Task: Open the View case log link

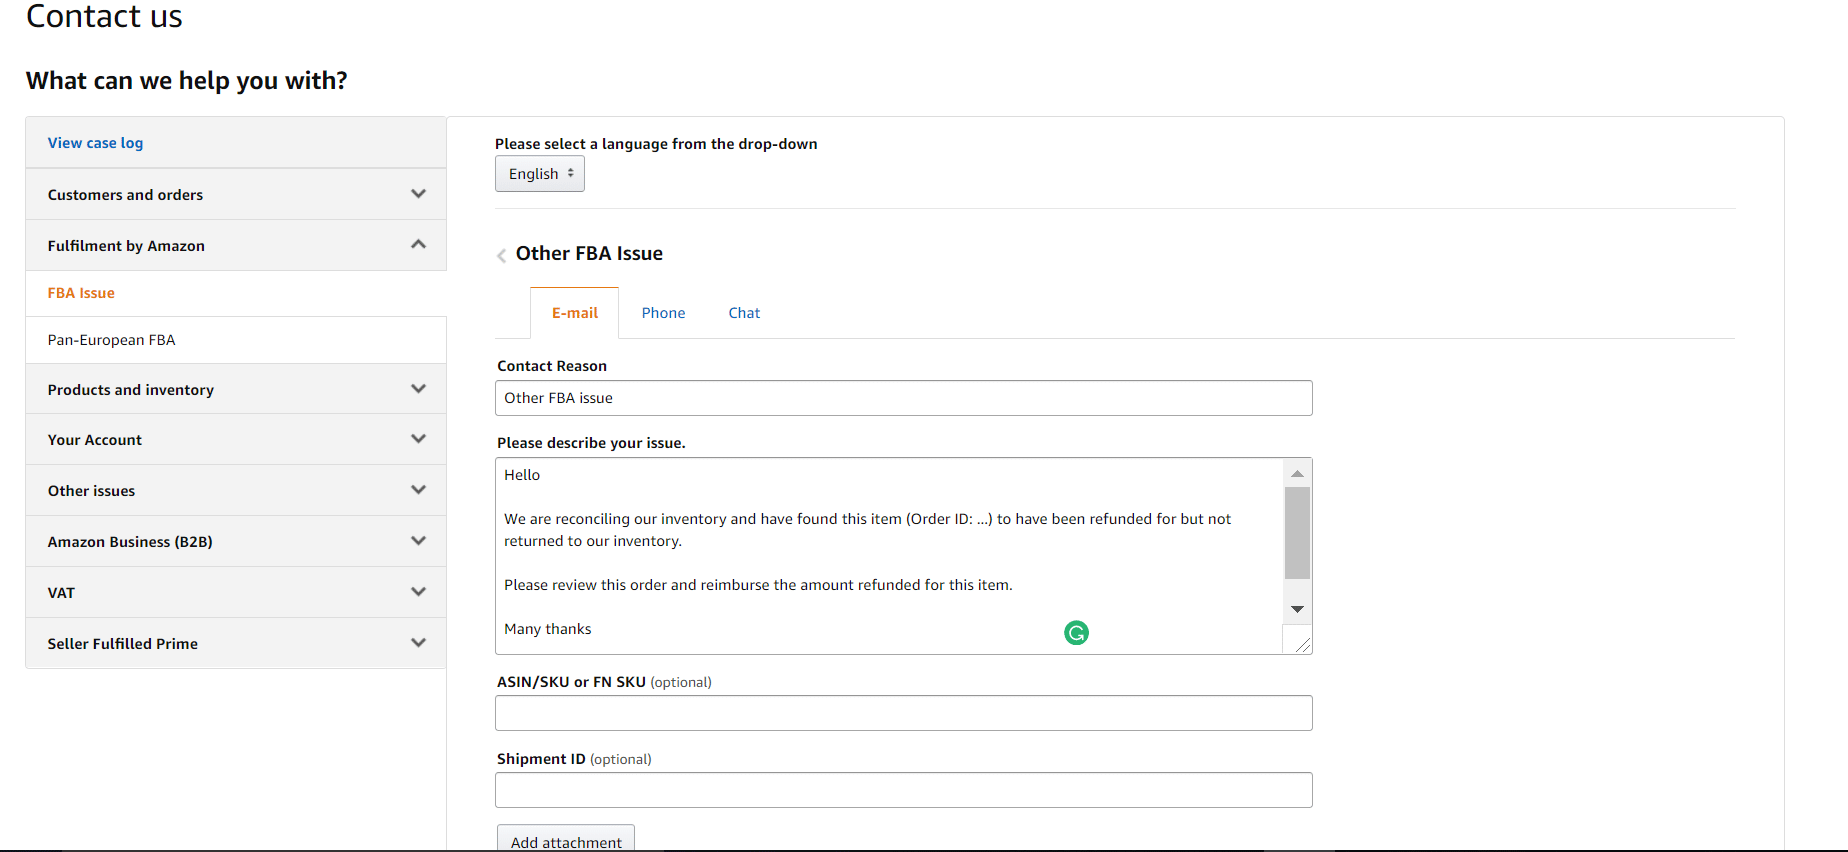Action: tap(95, 143)
